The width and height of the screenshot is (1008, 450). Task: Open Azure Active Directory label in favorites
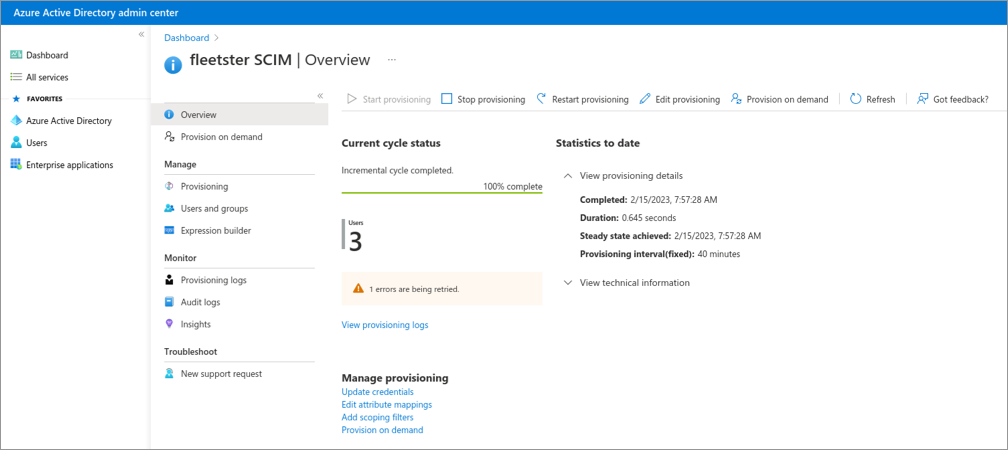(x=69, y=121)
